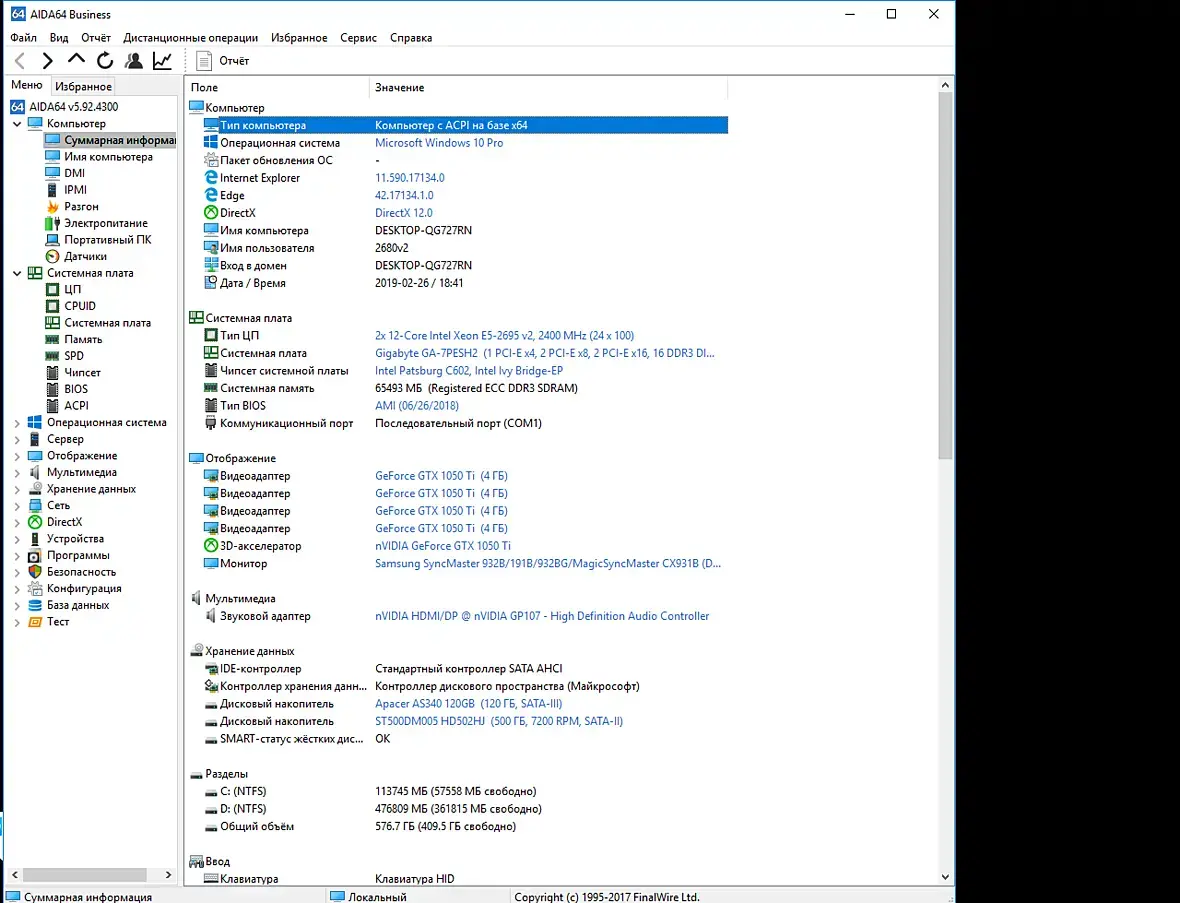Image resolution: width=1180 pixels, height=903 pixels.
Task: Select the Чипсет tree item
Action: pos(82,372)
